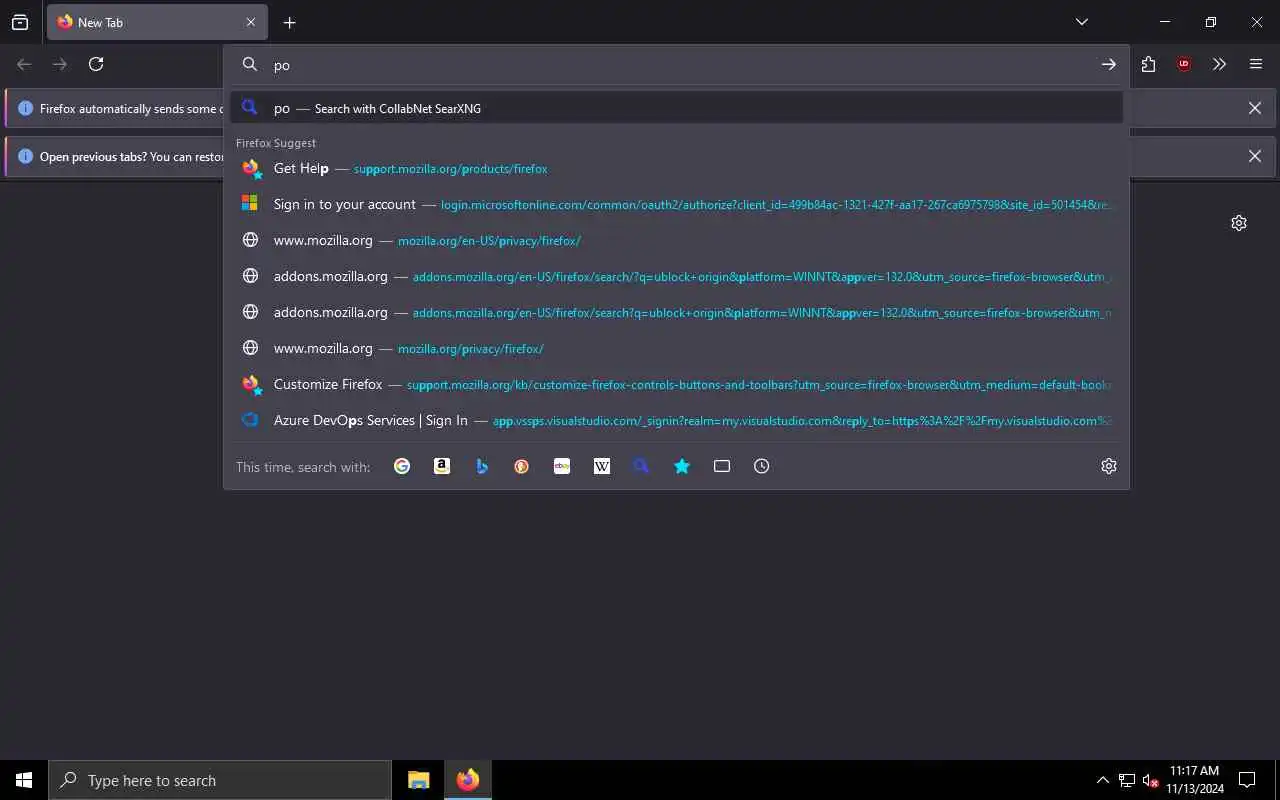The height and width of the screenshot is (800, 1280).
Task: Dismiss the 'Firefox automatically sends' notification
Action: coord(1255,108)
